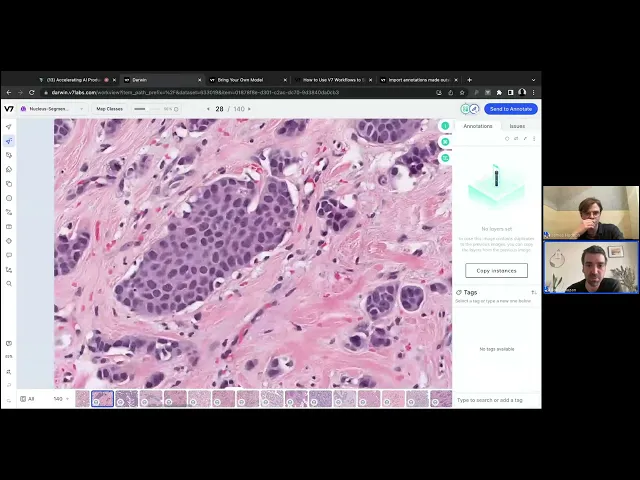
Task: Click Send to Annotate button
Action: pyautogui.click(x=511, y=109)
